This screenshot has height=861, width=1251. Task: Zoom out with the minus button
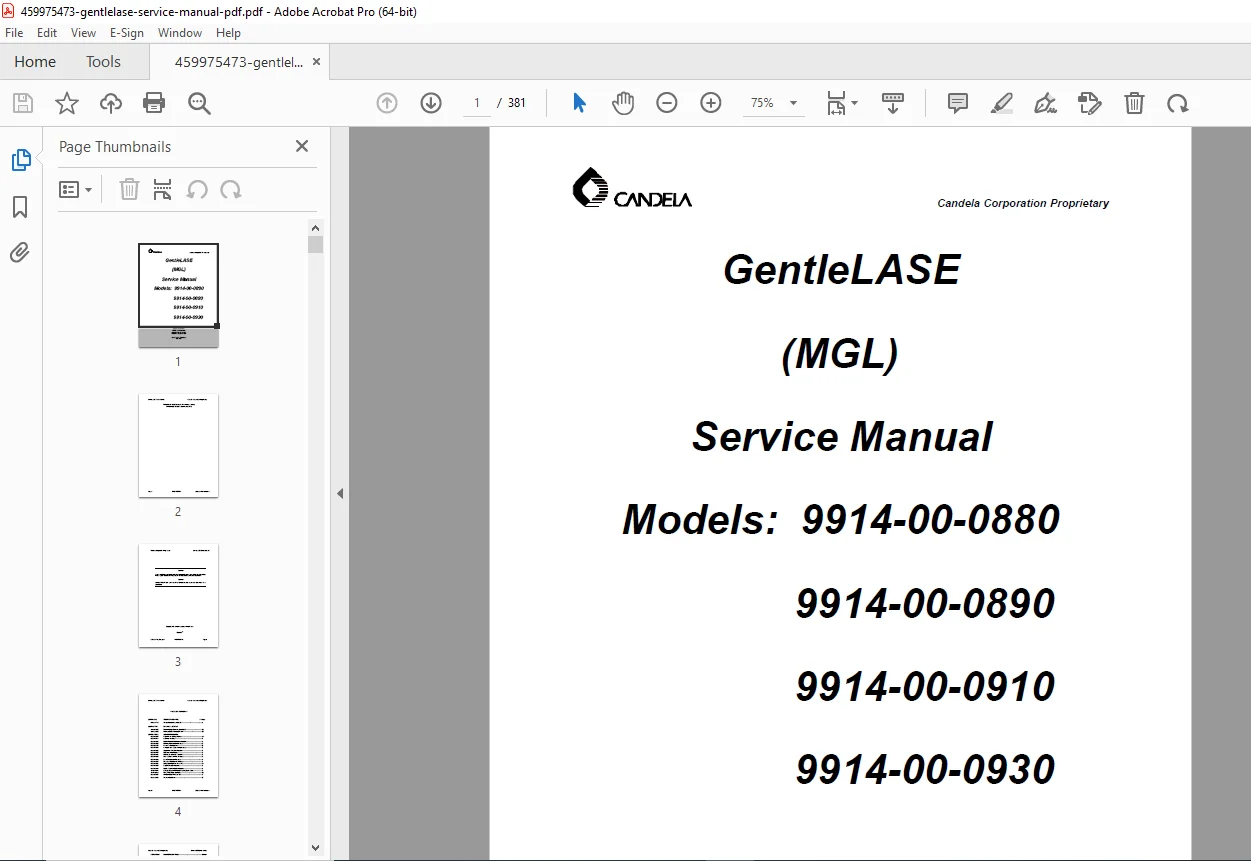667,103
